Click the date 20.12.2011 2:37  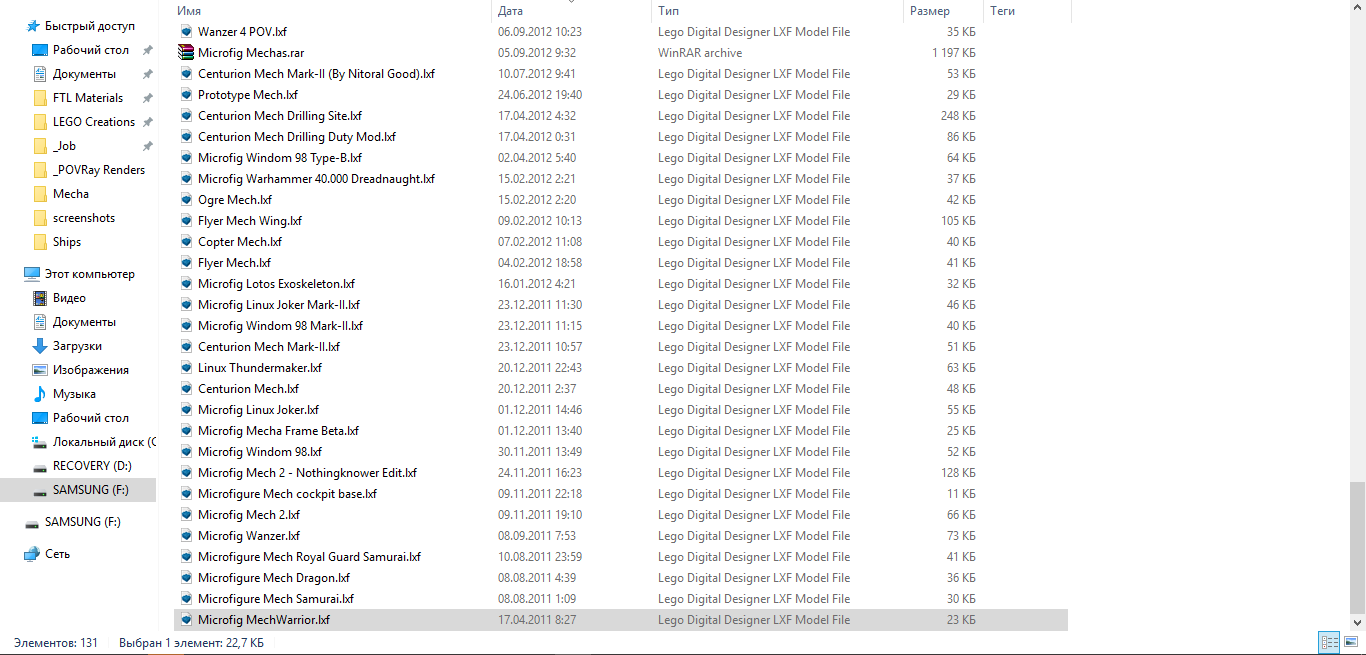pyautogui.click(x=537, y=389)
